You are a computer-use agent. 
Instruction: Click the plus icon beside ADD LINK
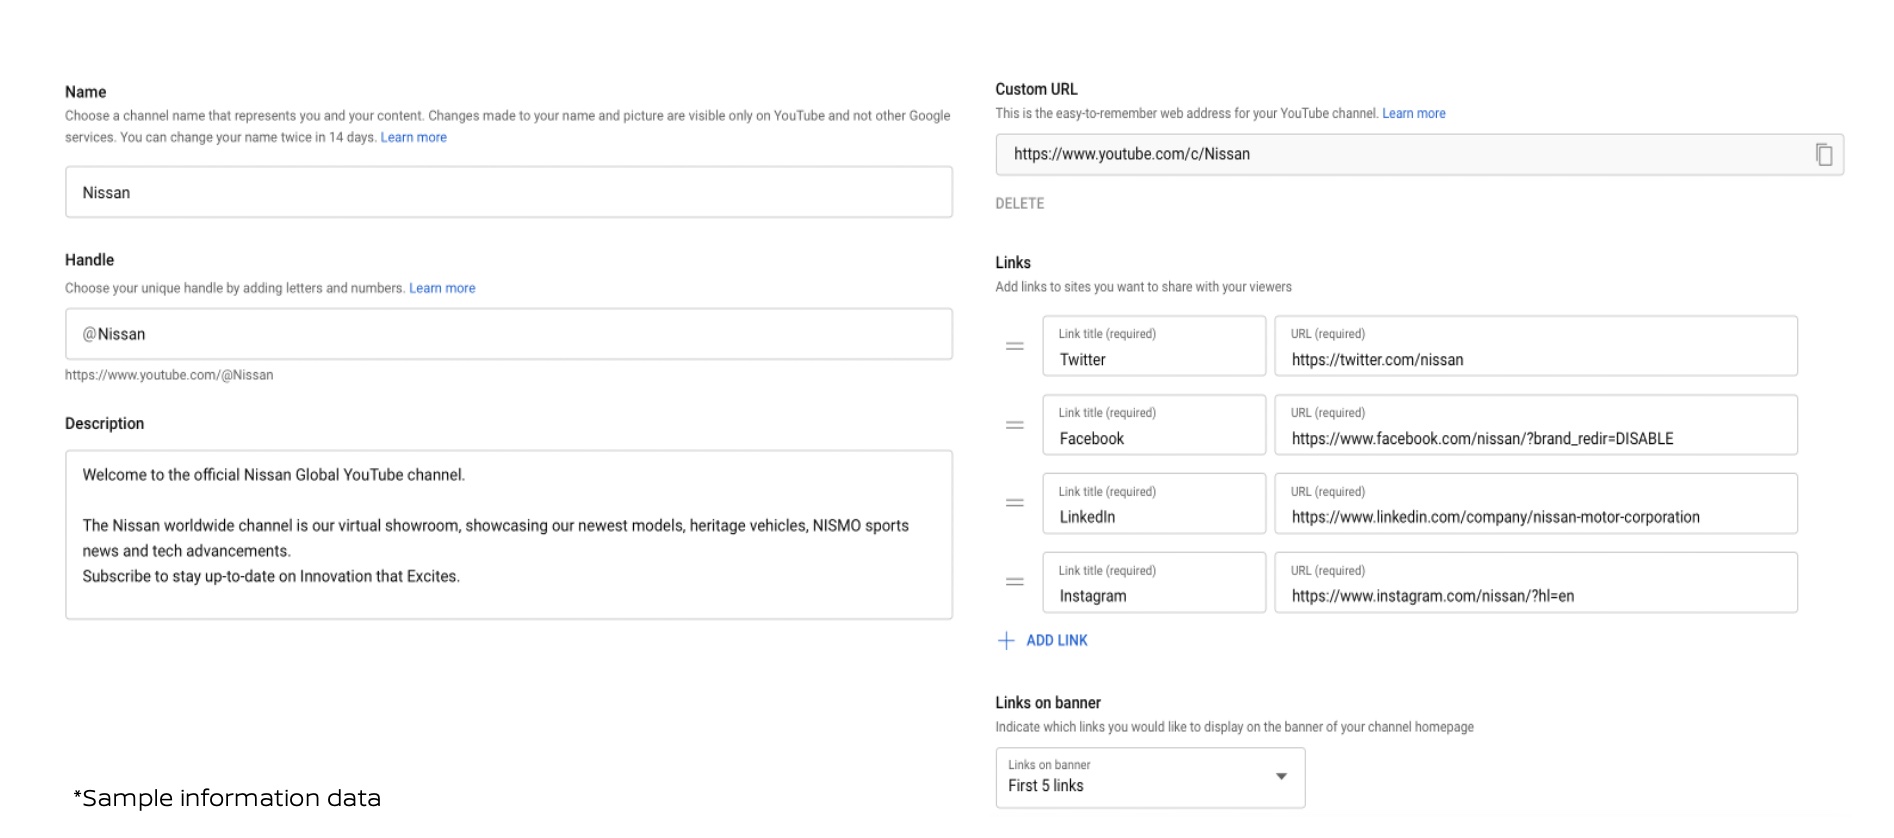[x=1006, y=641]
